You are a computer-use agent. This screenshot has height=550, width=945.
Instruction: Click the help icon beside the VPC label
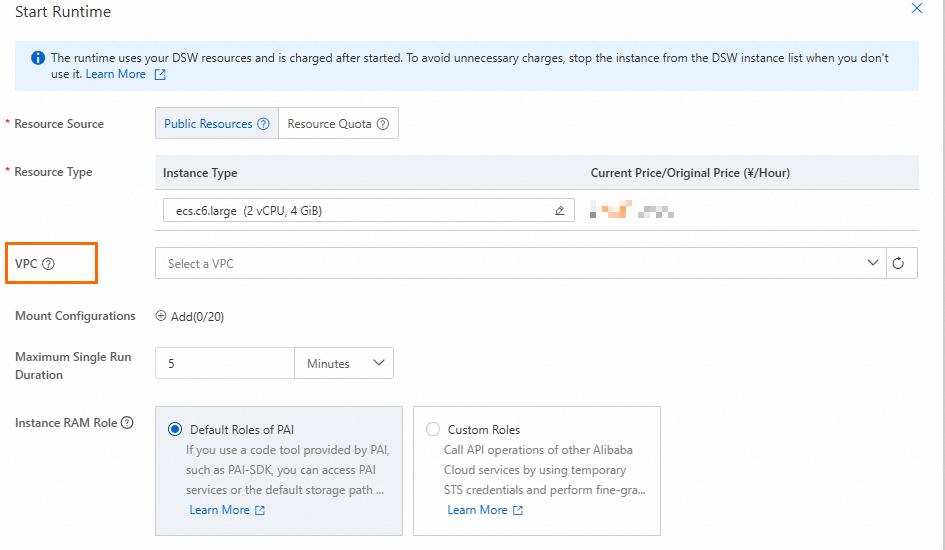pyautogui.click(x=48, y=264)
